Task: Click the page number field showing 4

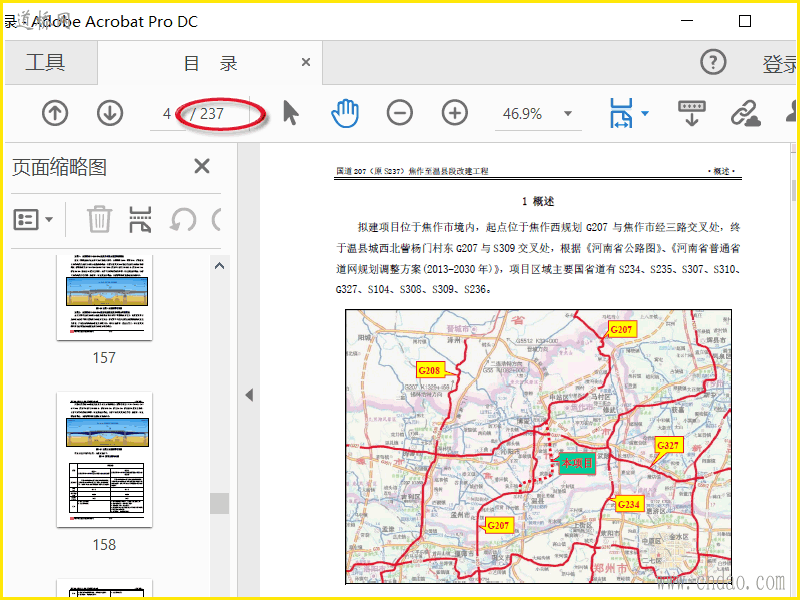Action: (x=167, y=114)
